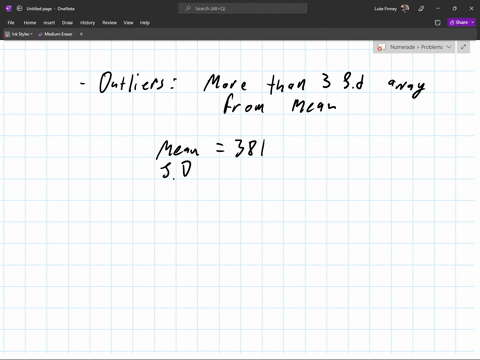Screen dimensions: 480x360
Task: Click the pen mode icon in title bar
Action: 421,9
